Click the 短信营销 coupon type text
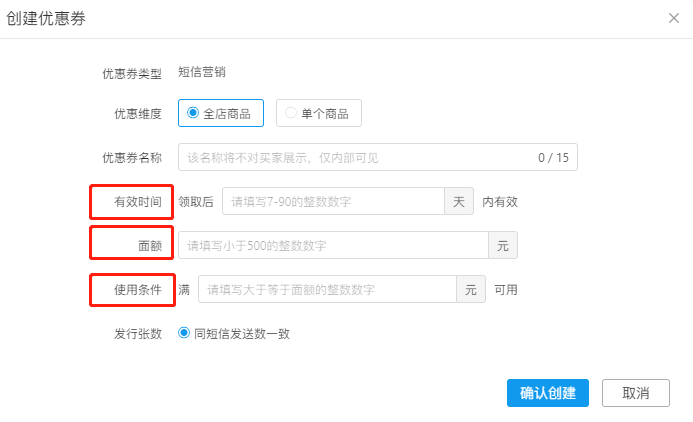 click(202, 72)
